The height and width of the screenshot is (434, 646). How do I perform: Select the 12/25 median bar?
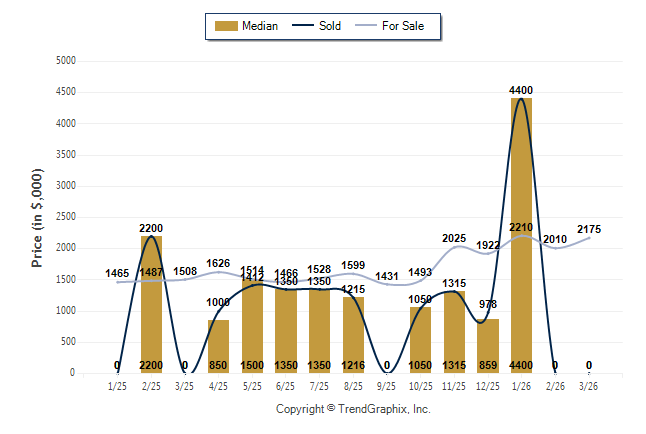point(487,345)
